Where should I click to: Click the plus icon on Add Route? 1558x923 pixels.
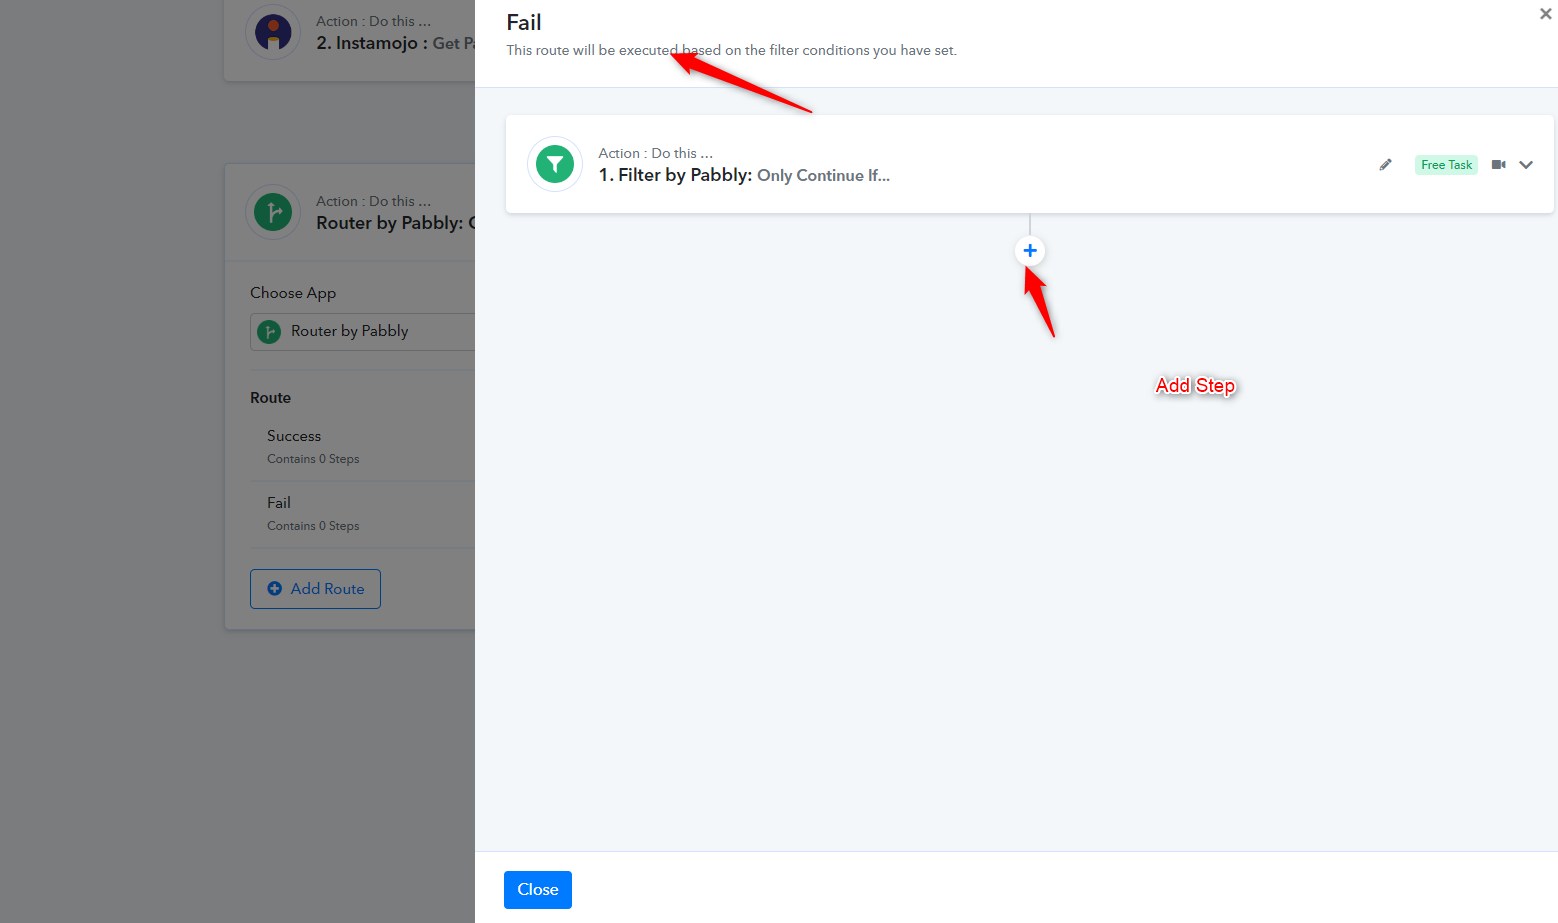275,589
